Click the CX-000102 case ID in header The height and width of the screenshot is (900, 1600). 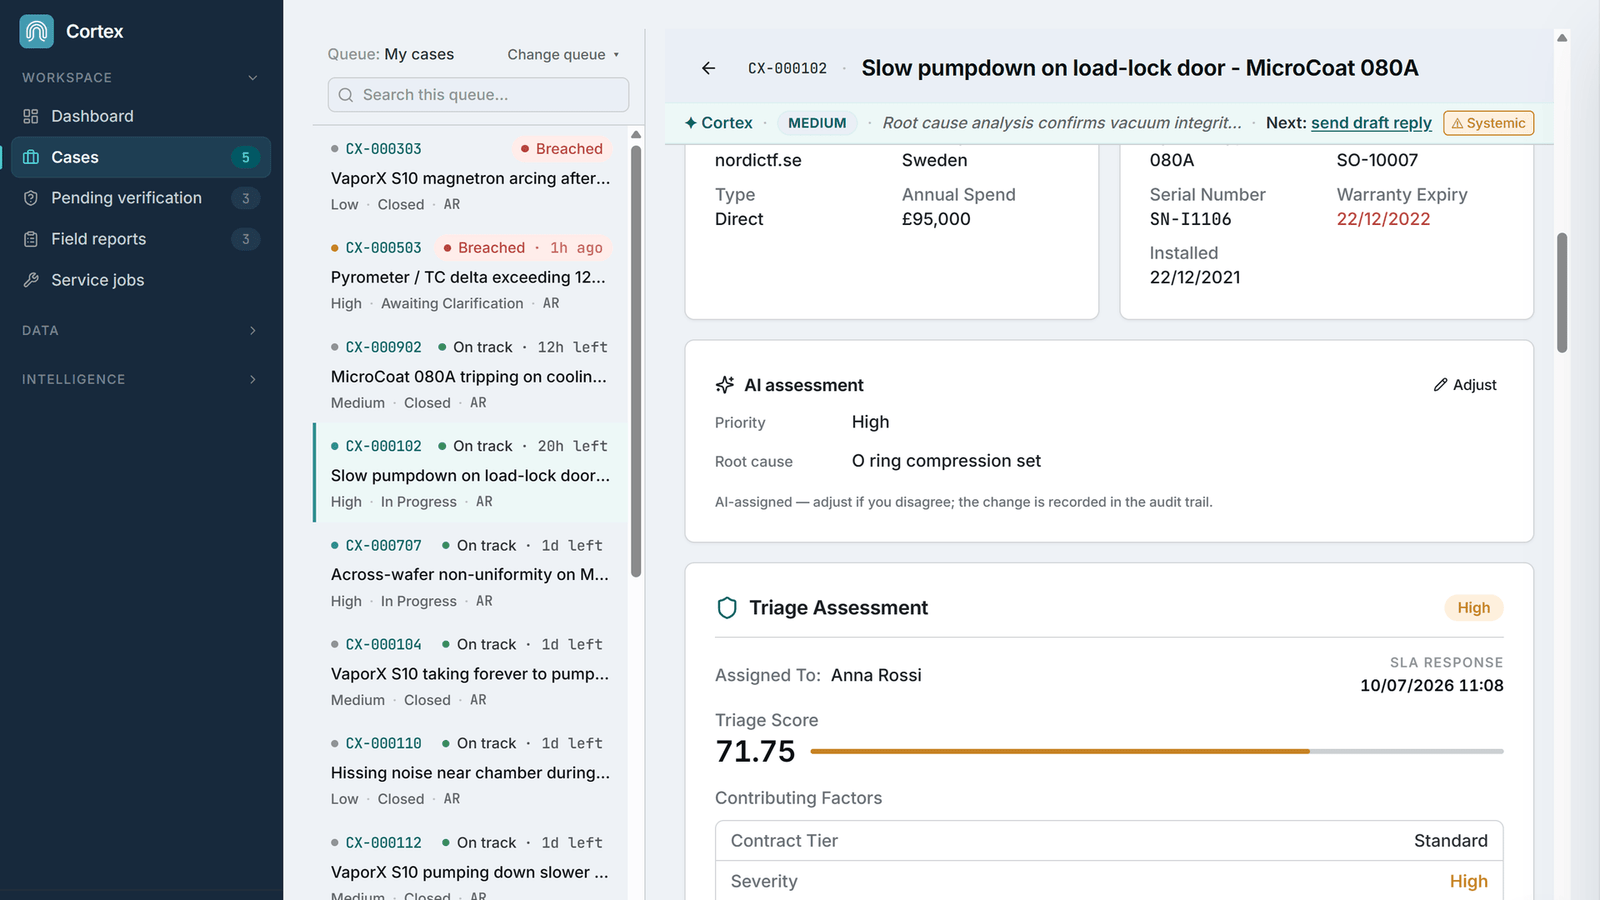(787, 68)
